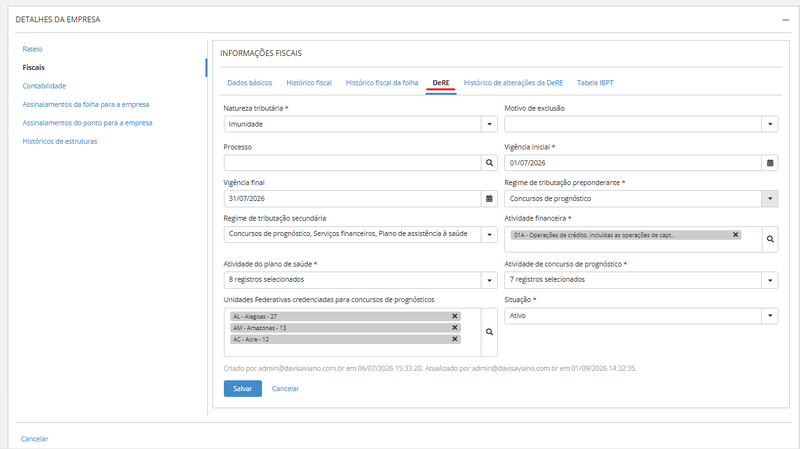800x449 pixels.
Task: Remove the 01A Operações de crédito tag
Action: 735,235
